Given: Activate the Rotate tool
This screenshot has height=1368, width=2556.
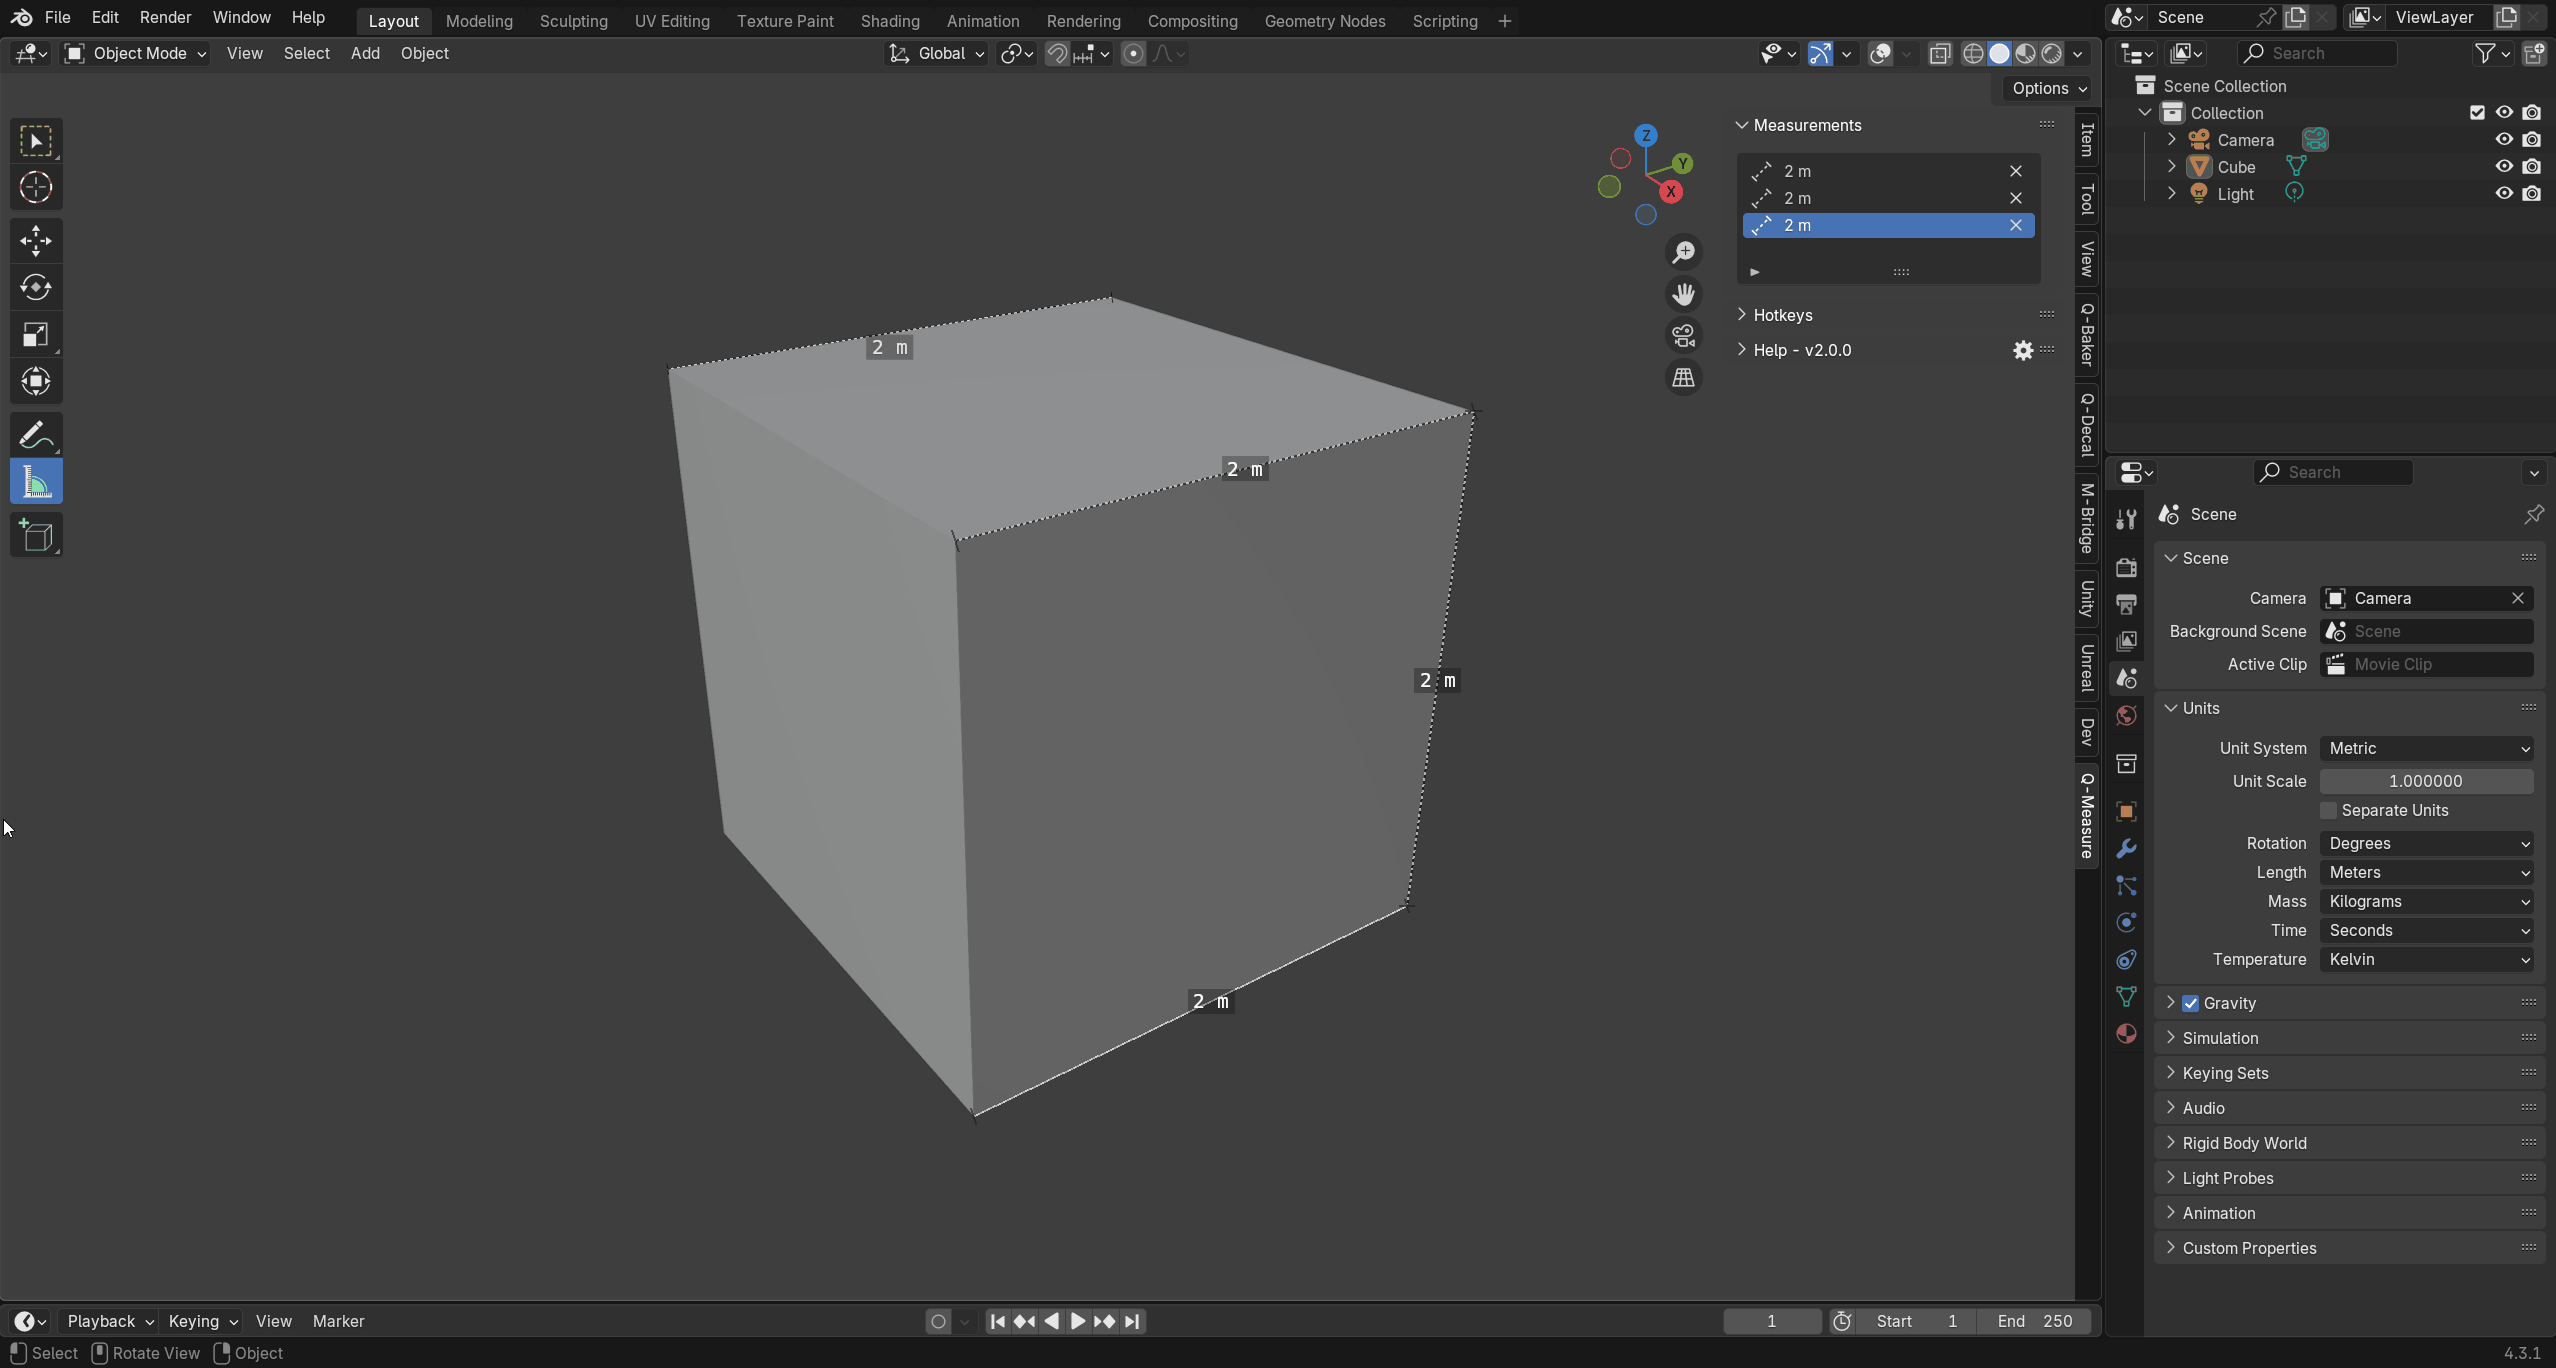Looking at the screenshot, I should click(36, 288).
